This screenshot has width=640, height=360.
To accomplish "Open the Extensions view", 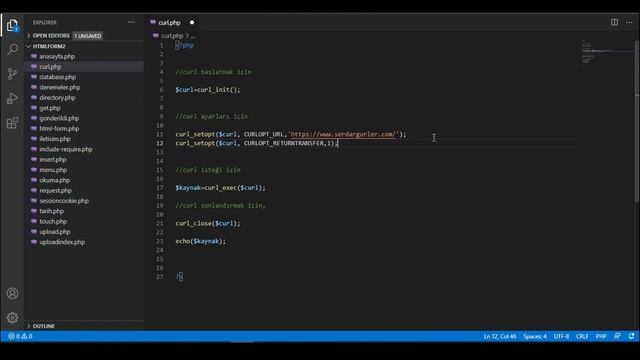I will (12, 123).
